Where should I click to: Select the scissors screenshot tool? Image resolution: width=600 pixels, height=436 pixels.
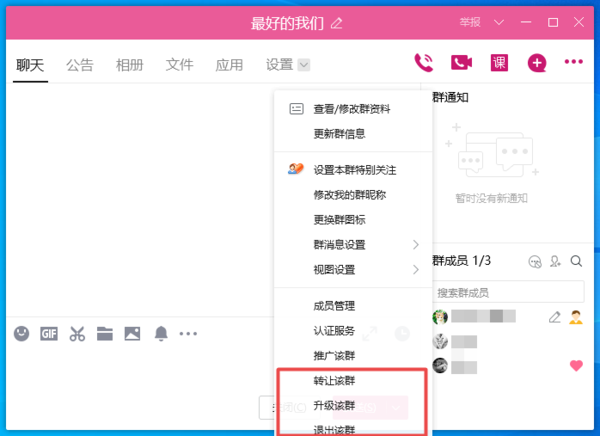[x=77, y=334]
